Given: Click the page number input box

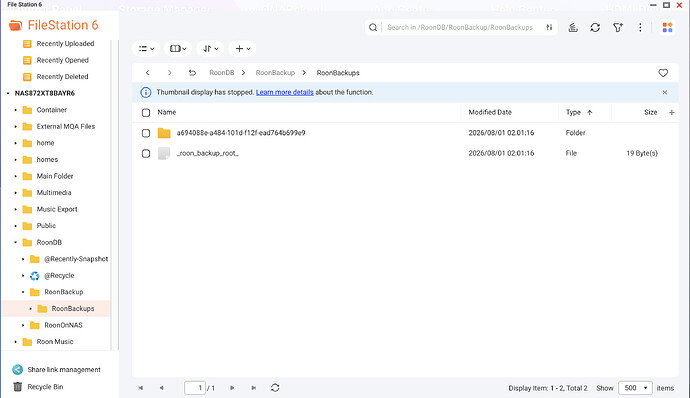Looking at the screenshot, I should (x=195, y=388).
